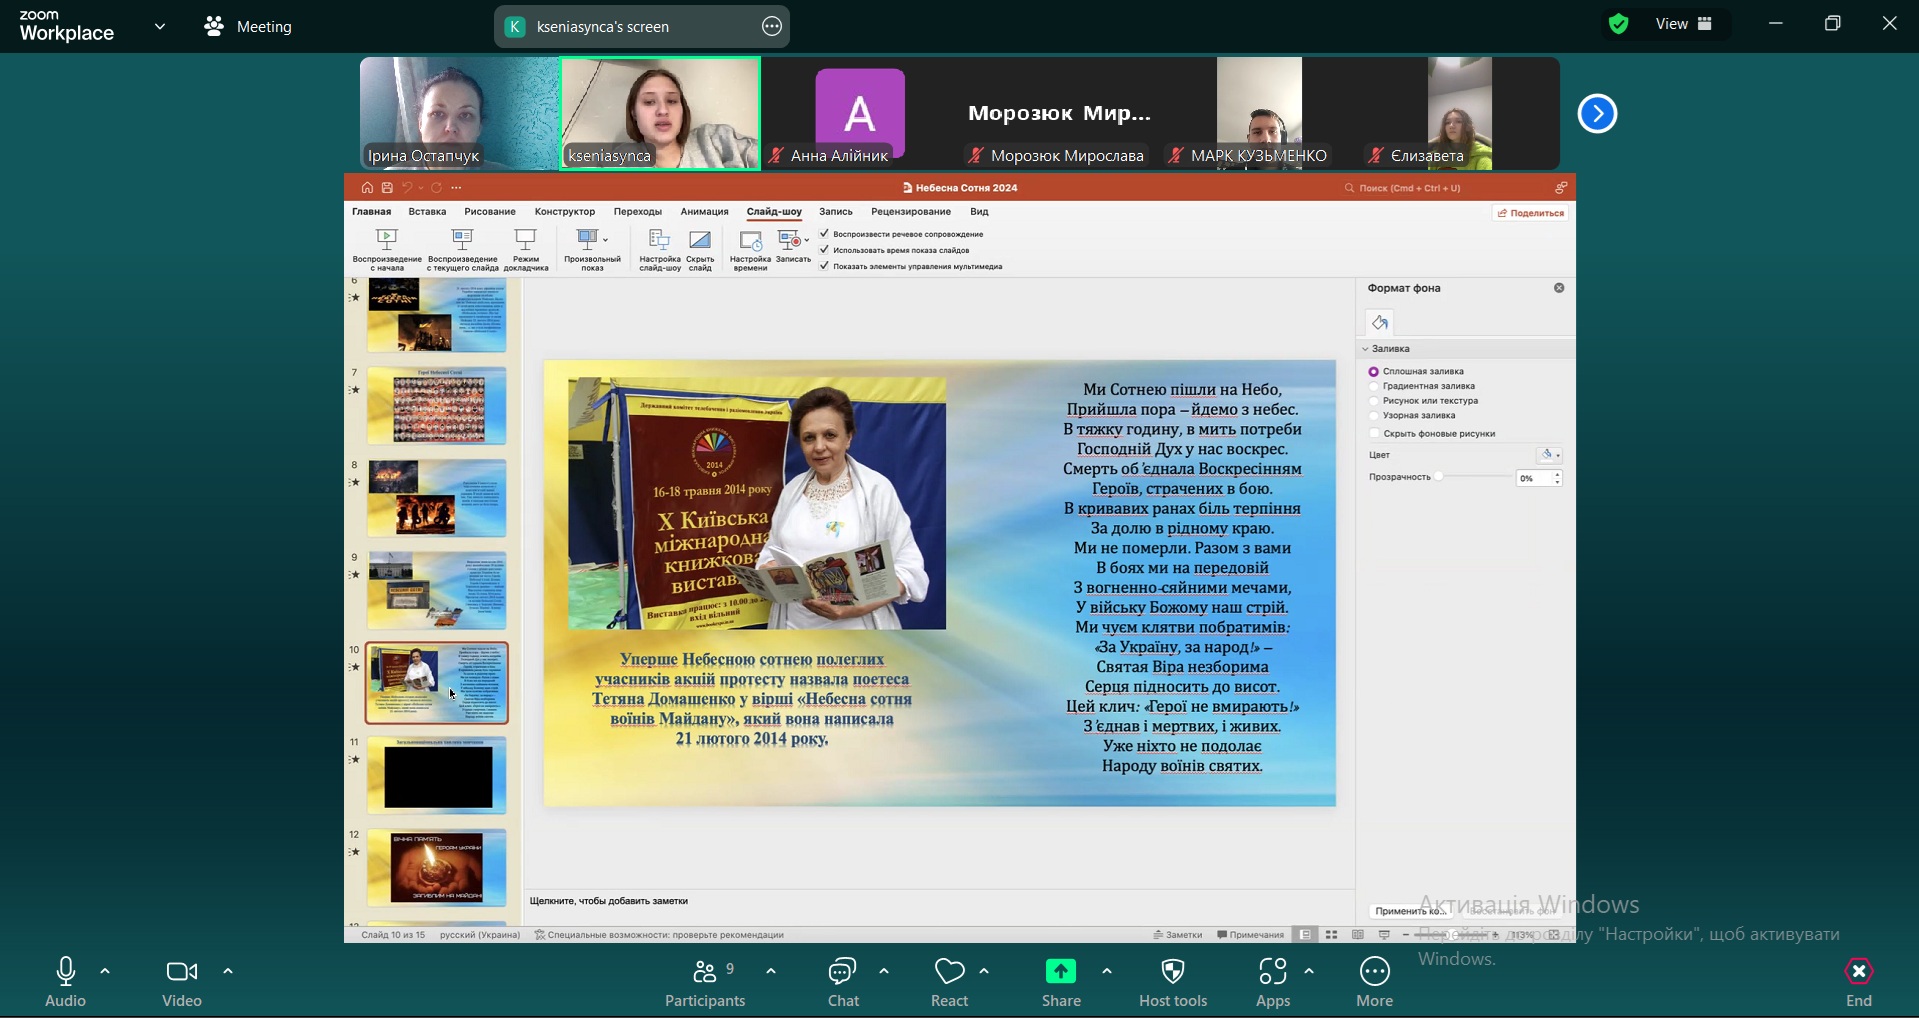Click PowerPoint home icon in title bar
This screenshot has width=1919, height=1020.
[367, 188]
